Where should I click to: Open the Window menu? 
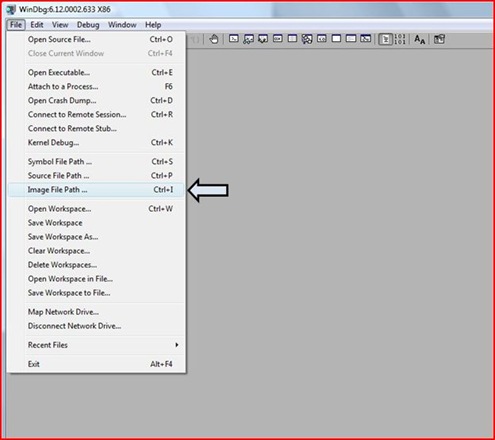pos(122,25)
